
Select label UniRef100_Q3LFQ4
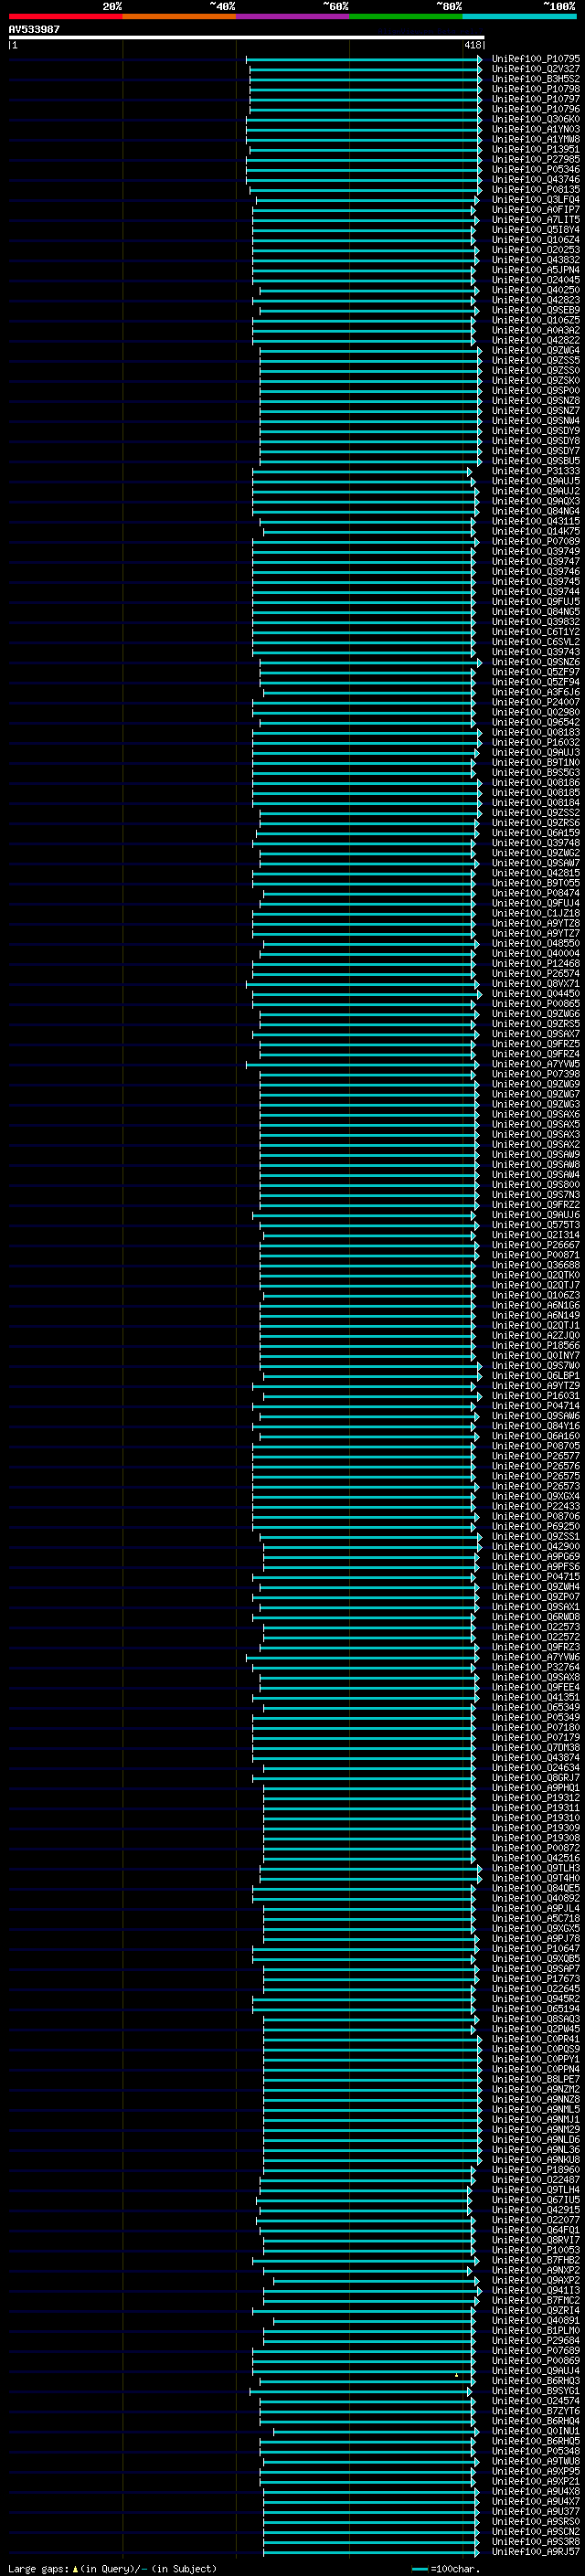click(535, 200)
